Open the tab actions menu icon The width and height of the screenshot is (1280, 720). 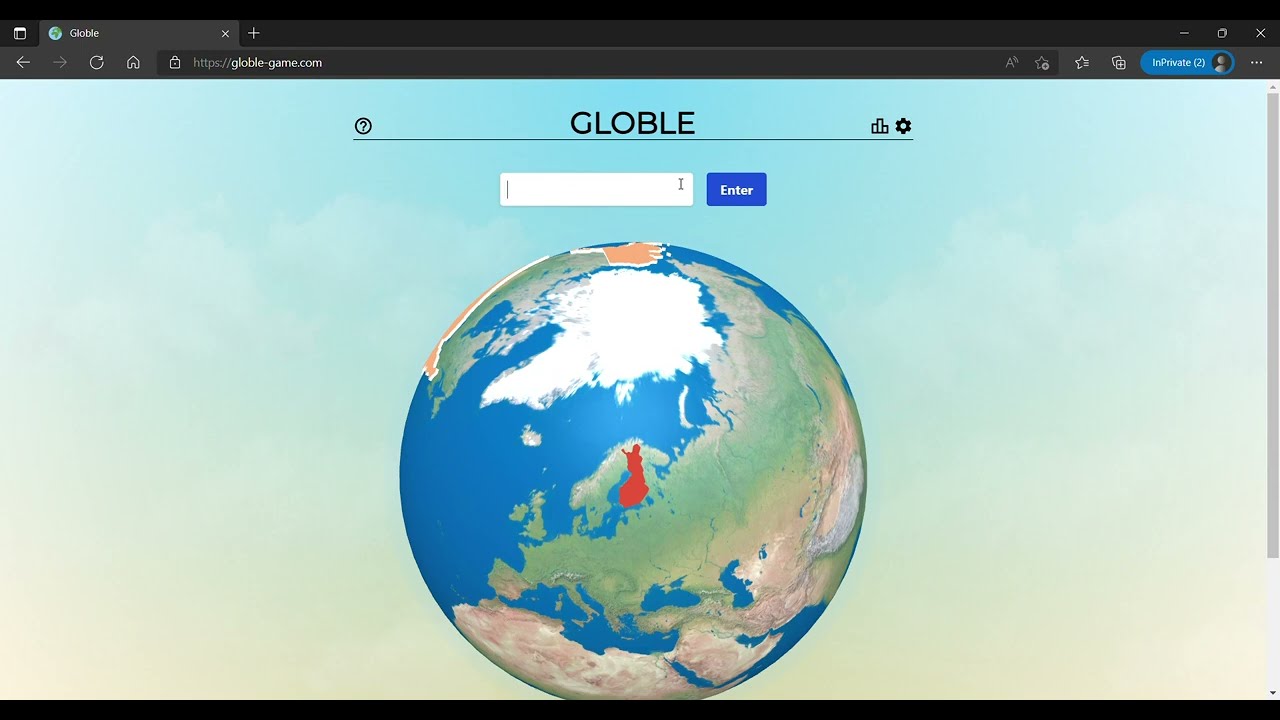click(19, 33)
